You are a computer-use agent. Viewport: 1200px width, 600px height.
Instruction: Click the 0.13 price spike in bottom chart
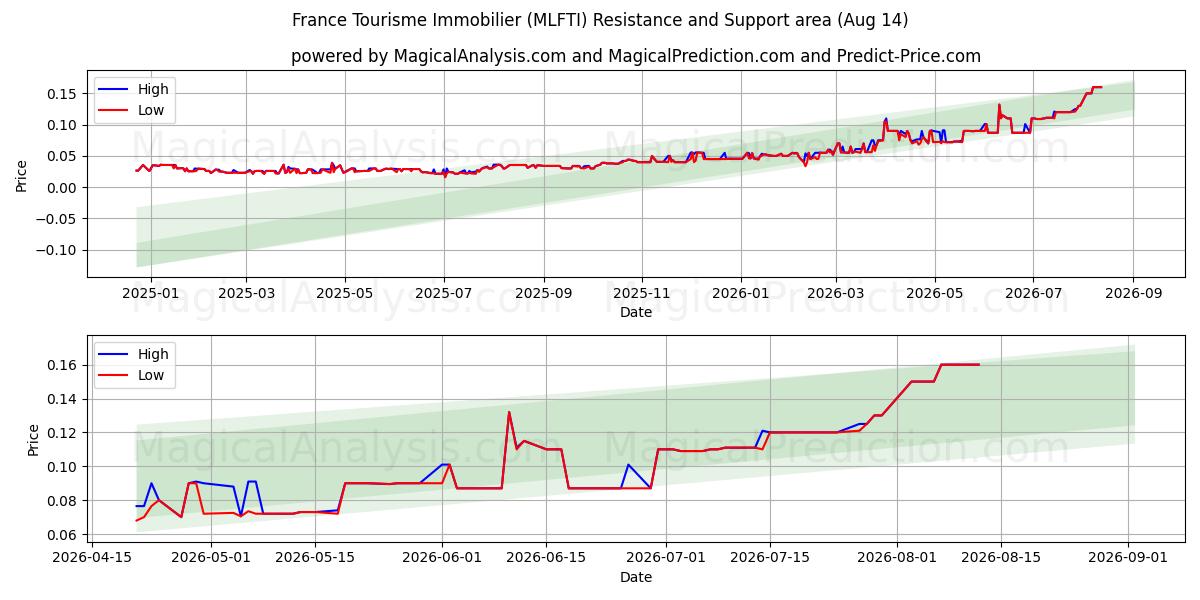click(x=509, y=412)
